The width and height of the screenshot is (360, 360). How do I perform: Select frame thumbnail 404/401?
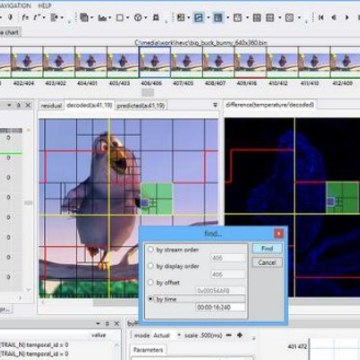tap(91, 62)
